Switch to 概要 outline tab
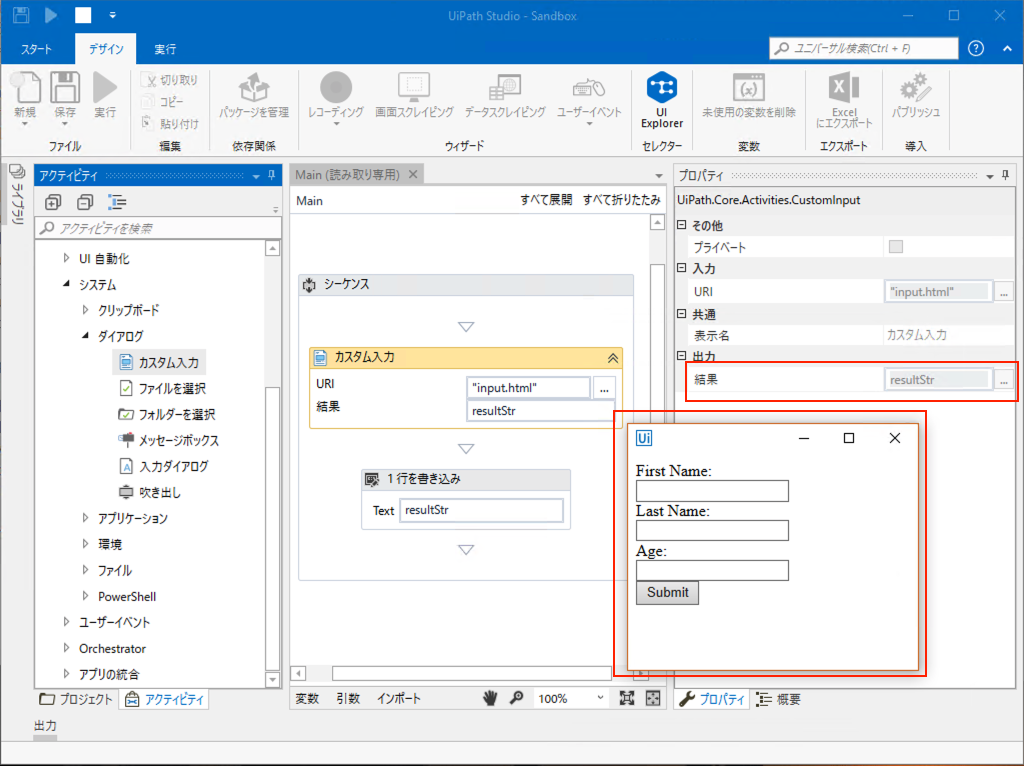The image size is (1024, 766). [x=778, y=699]
